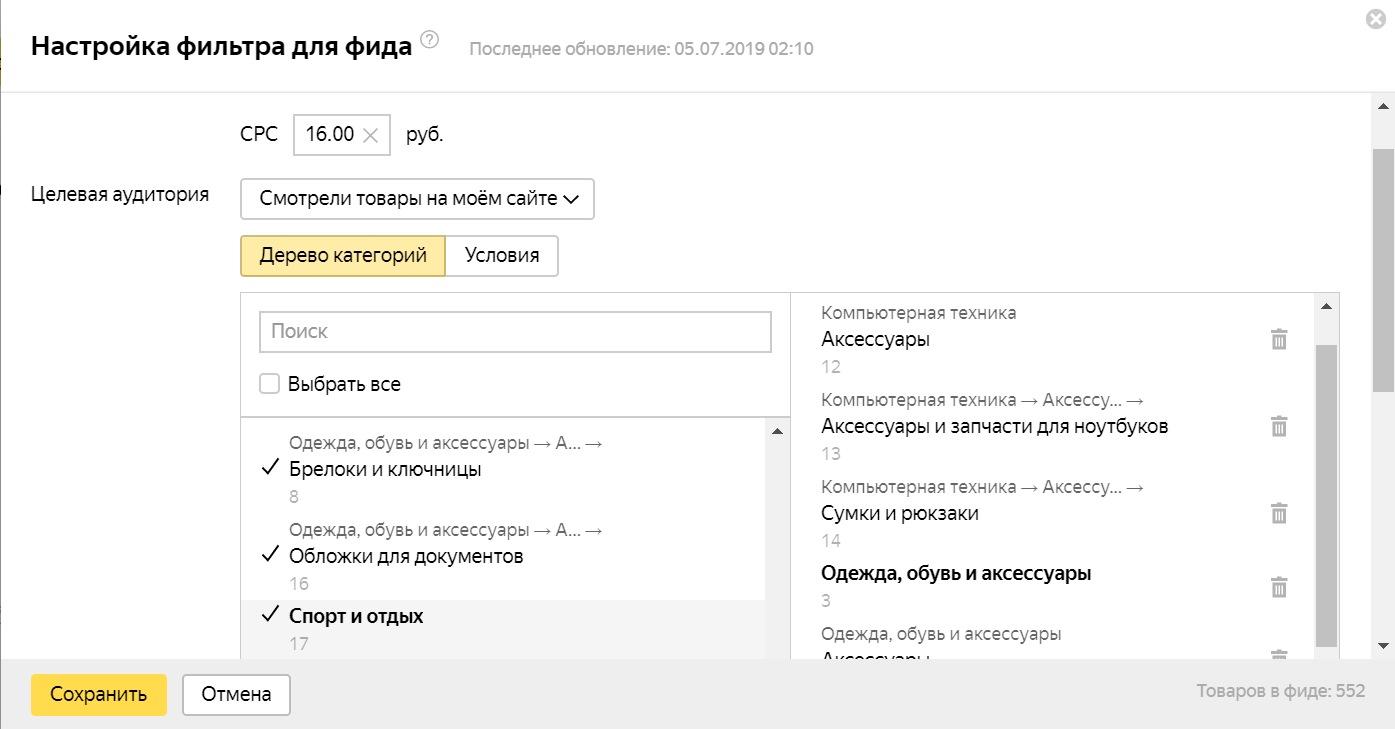The width and height of the screenshot is (1395, 729).
Task: Remove Одежда, обувь и аксессуары via trash icon
Action: pos(1278,587)
